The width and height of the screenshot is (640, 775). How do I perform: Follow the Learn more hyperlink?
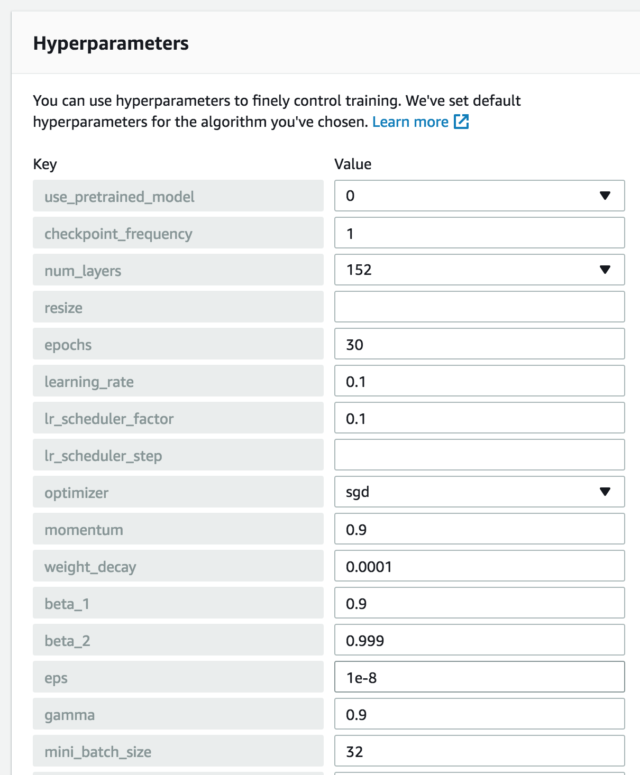(410, 122)
